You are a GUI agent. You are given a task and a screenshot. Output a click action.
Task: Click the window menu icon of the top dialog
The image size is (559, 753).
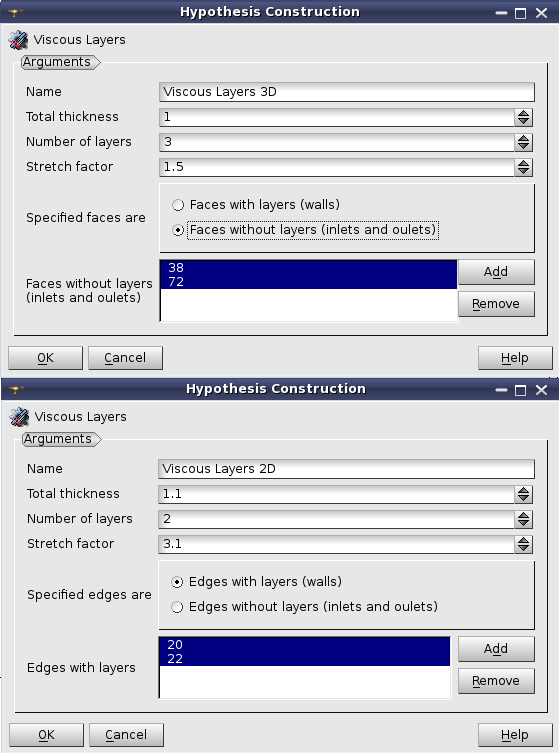point(15,12)
